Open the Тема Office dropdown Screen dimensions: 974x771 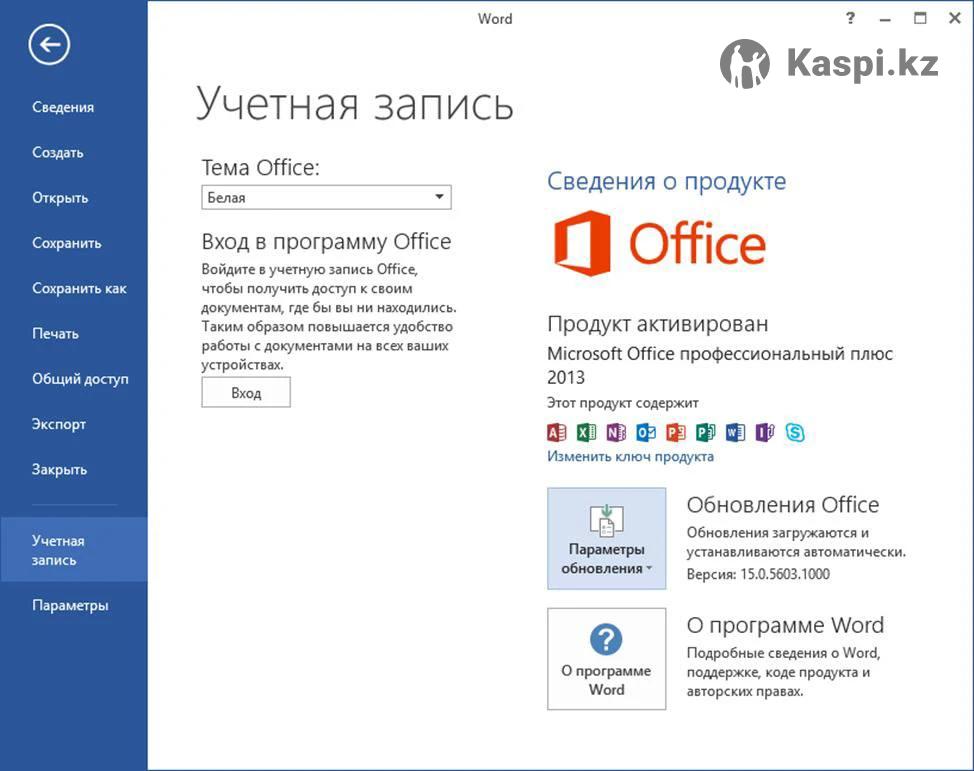tap(326, 198)
